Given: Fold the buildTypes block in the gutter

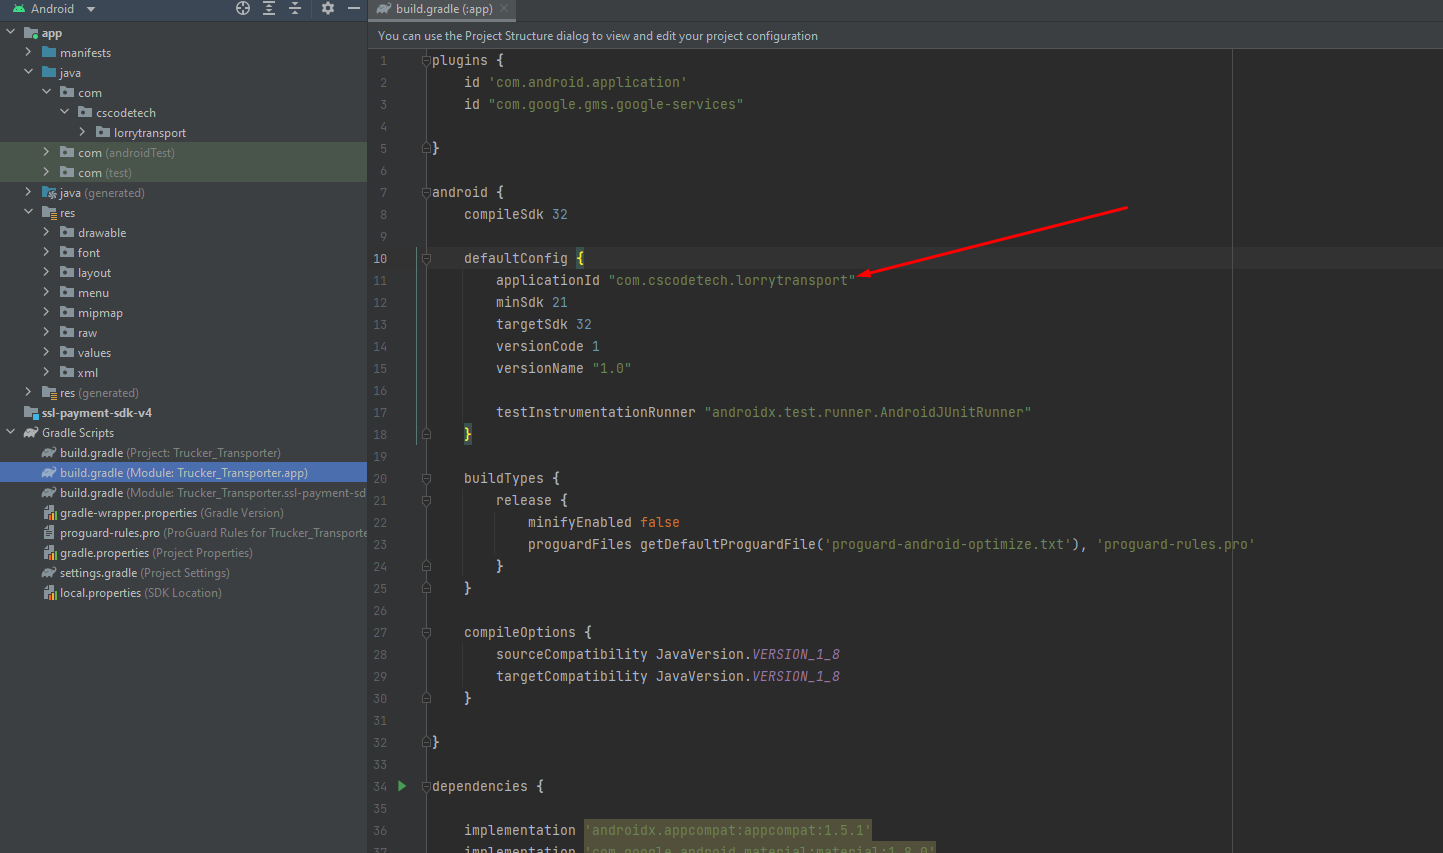Looking at the screenshot, I should (x=426, y=478).
